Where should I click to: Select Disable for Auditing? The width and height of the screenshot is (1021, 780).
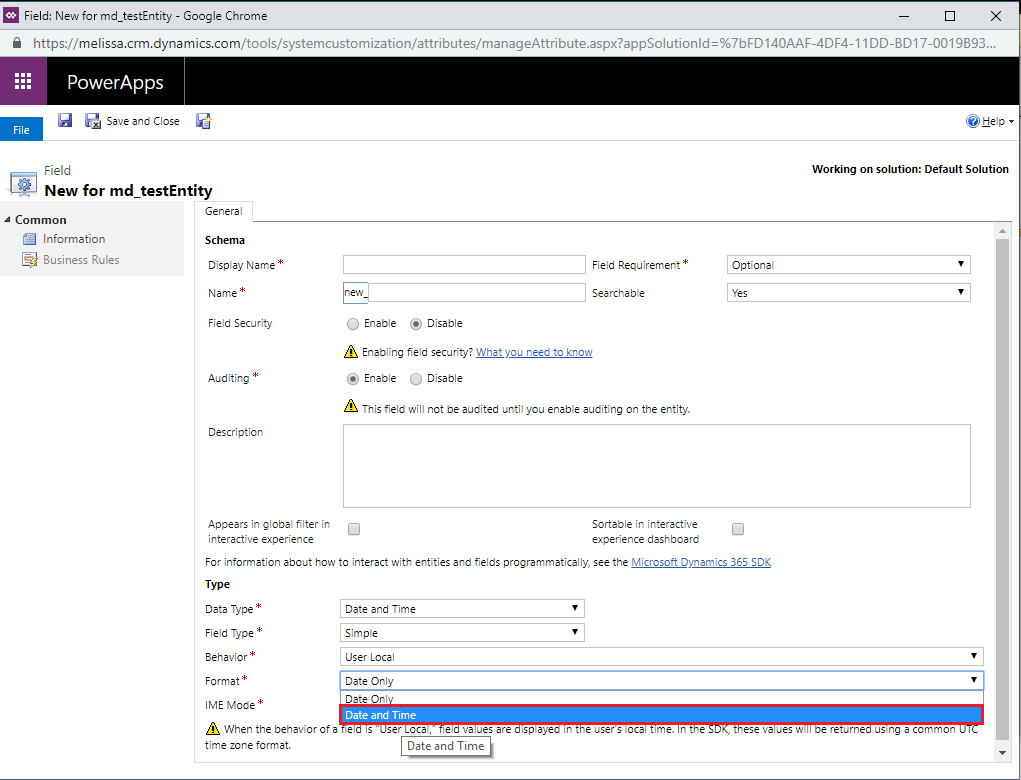(x=416, y=379)
